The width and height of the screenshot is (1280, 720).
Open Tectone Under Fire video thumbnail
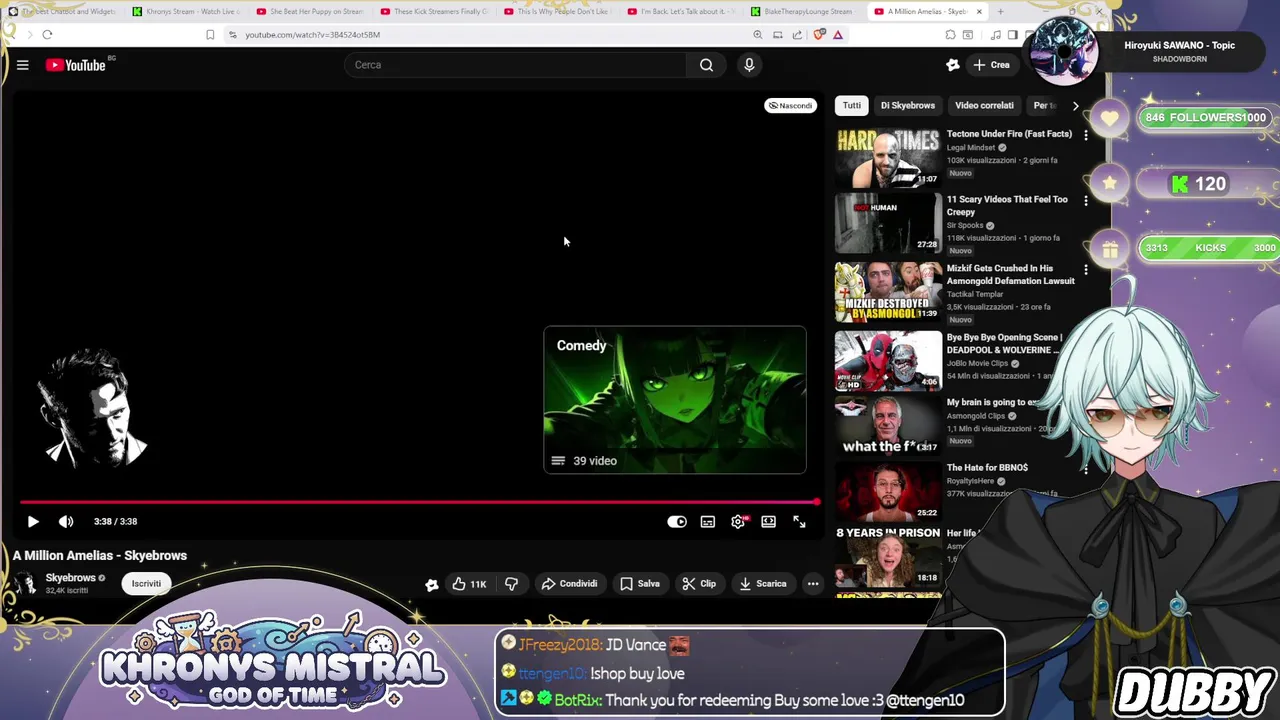[888, 158]
